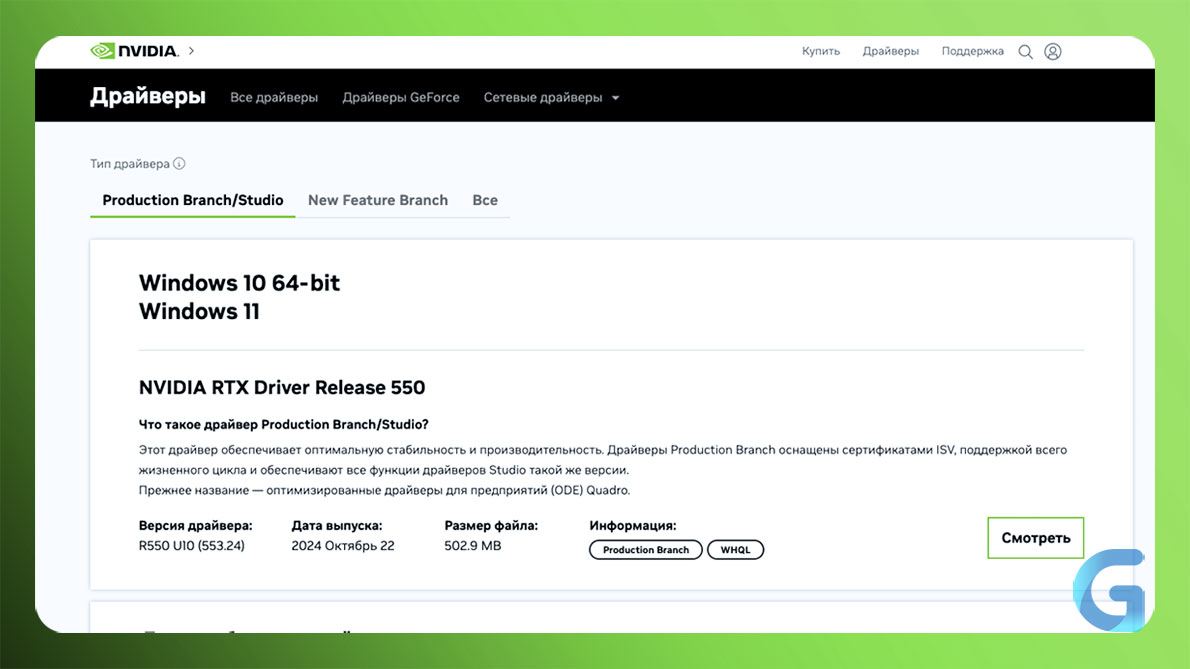The width and height of the screenshot is (1190, 669).
Task: Click the NVIDIA logo
Action: [x=134, y=51]
